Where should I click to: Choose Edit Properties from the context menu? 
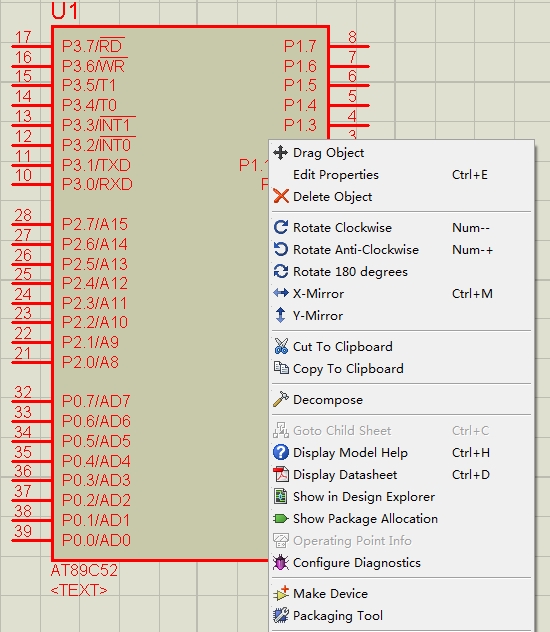401,175
